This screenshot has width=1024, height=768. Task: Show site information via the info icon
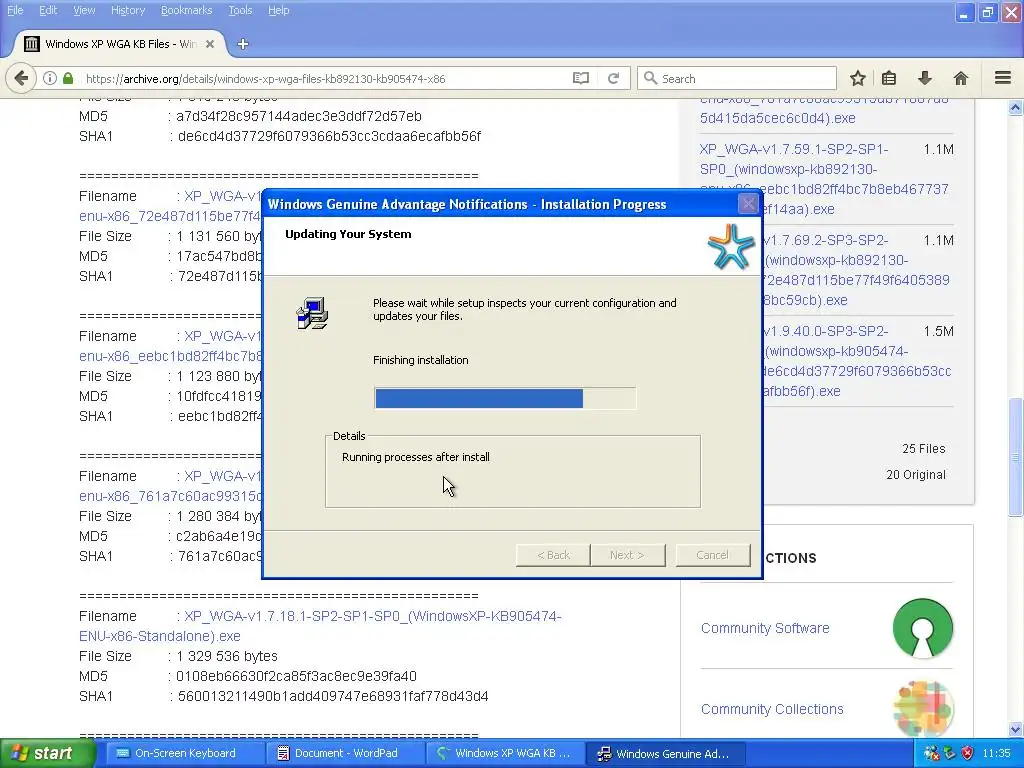tap(50, 78)
